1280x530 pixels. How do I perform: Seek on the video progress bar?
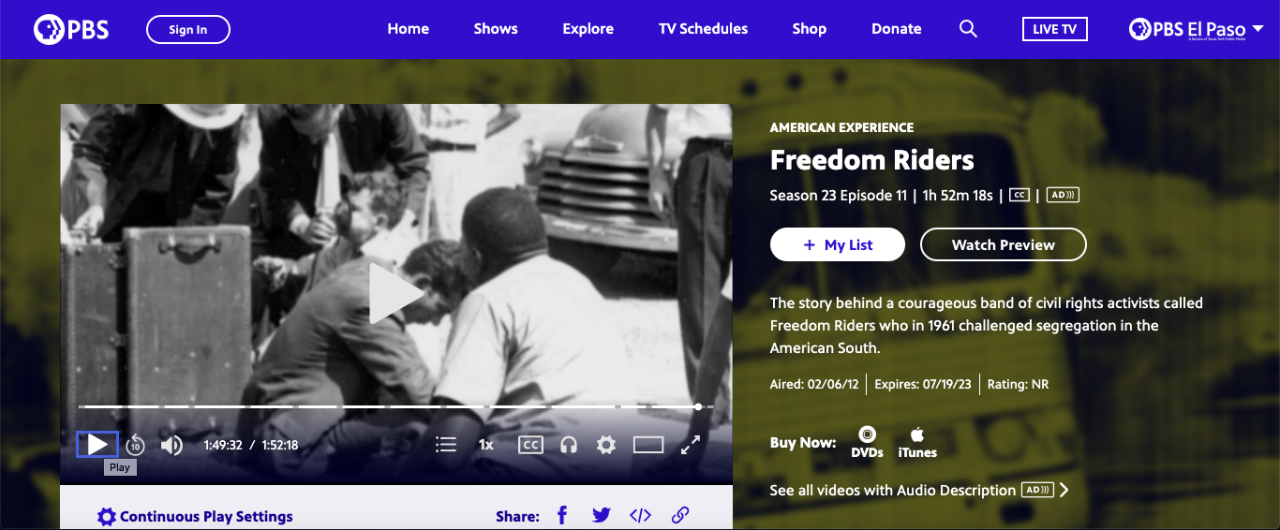point(388,407)
